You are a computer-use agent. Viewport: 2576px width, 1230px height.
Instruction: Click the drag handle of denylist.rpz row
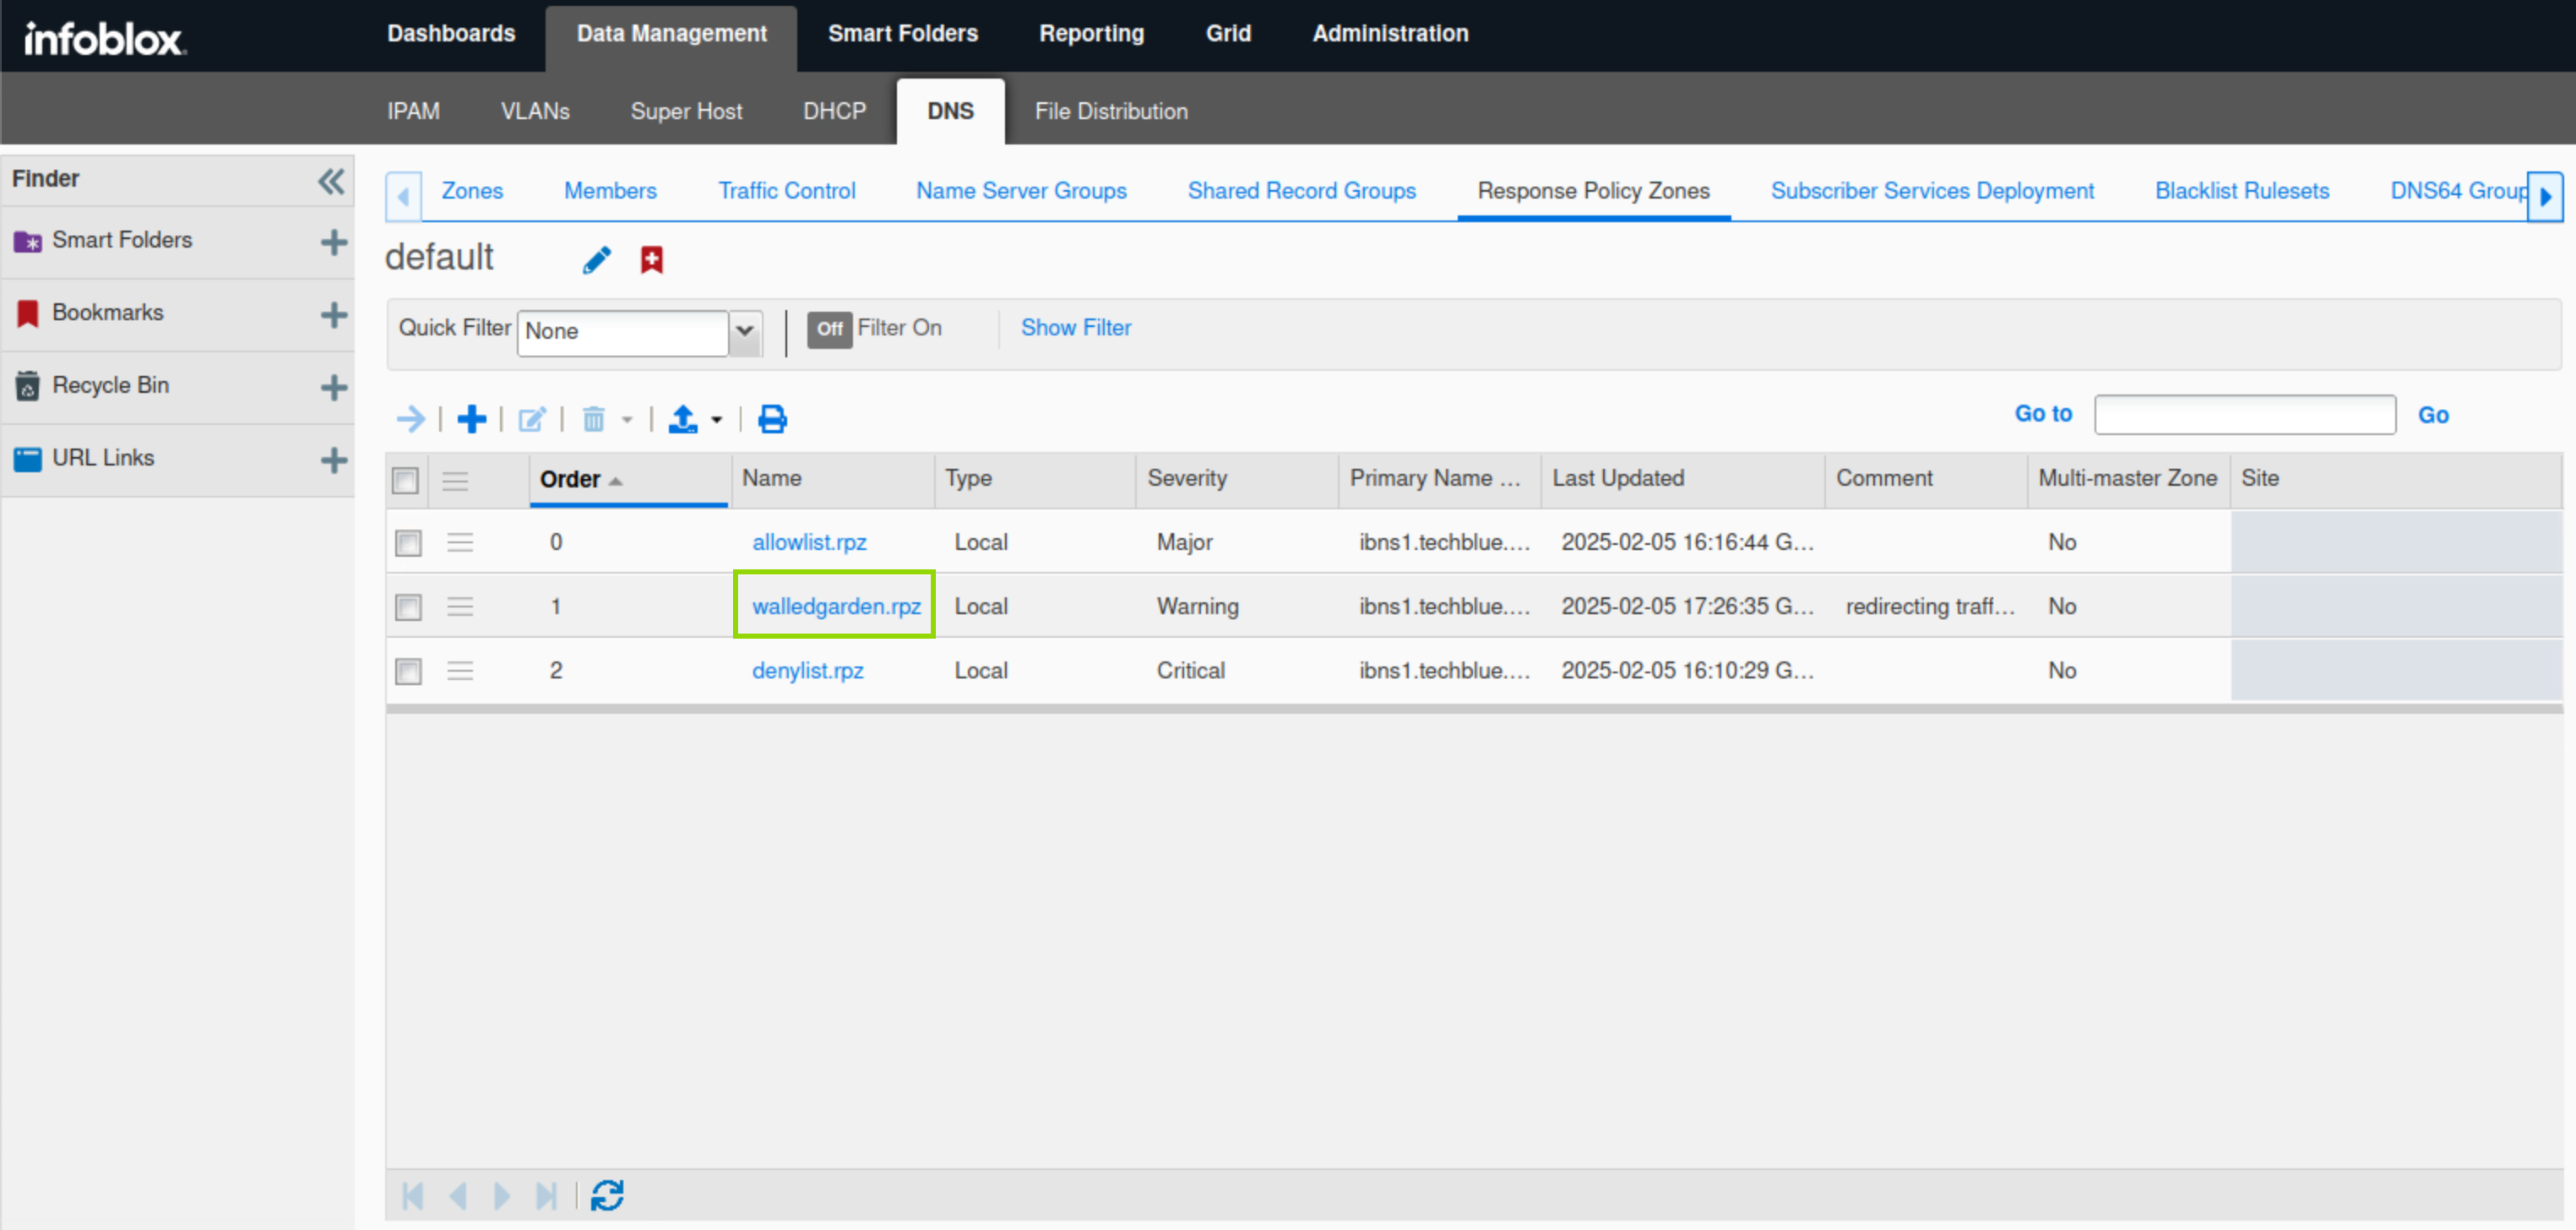pyautogui.click(x=460, y=671)
